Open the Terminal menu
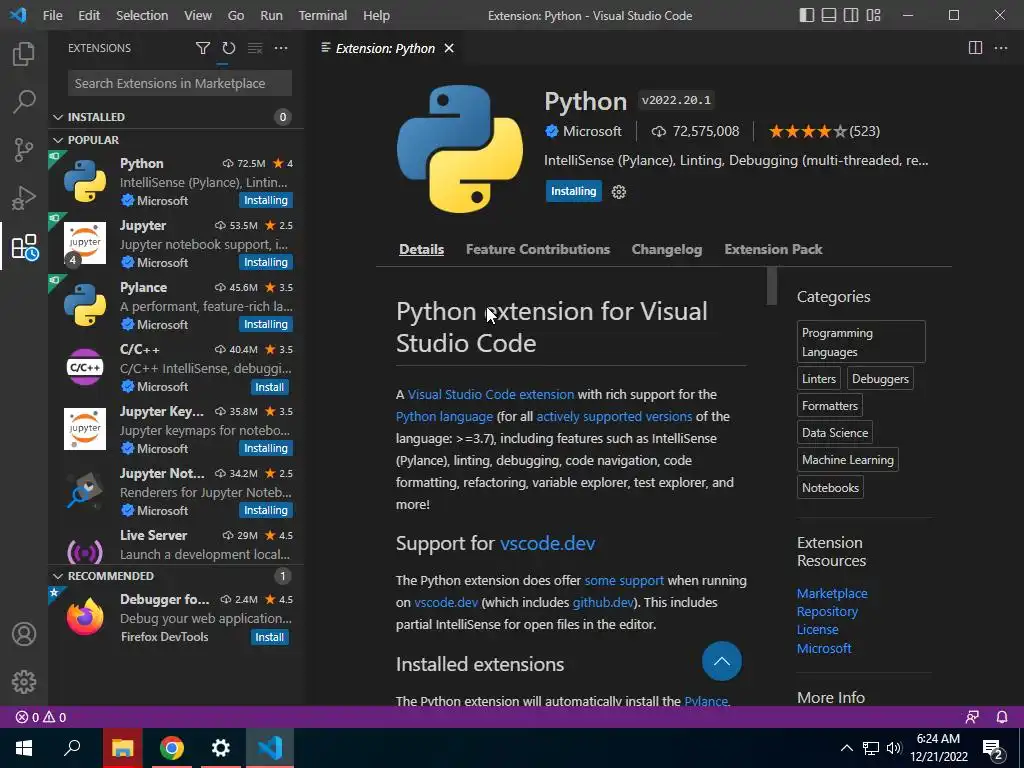The height and width of the screenshot is (768, 1024). (323, 15)
